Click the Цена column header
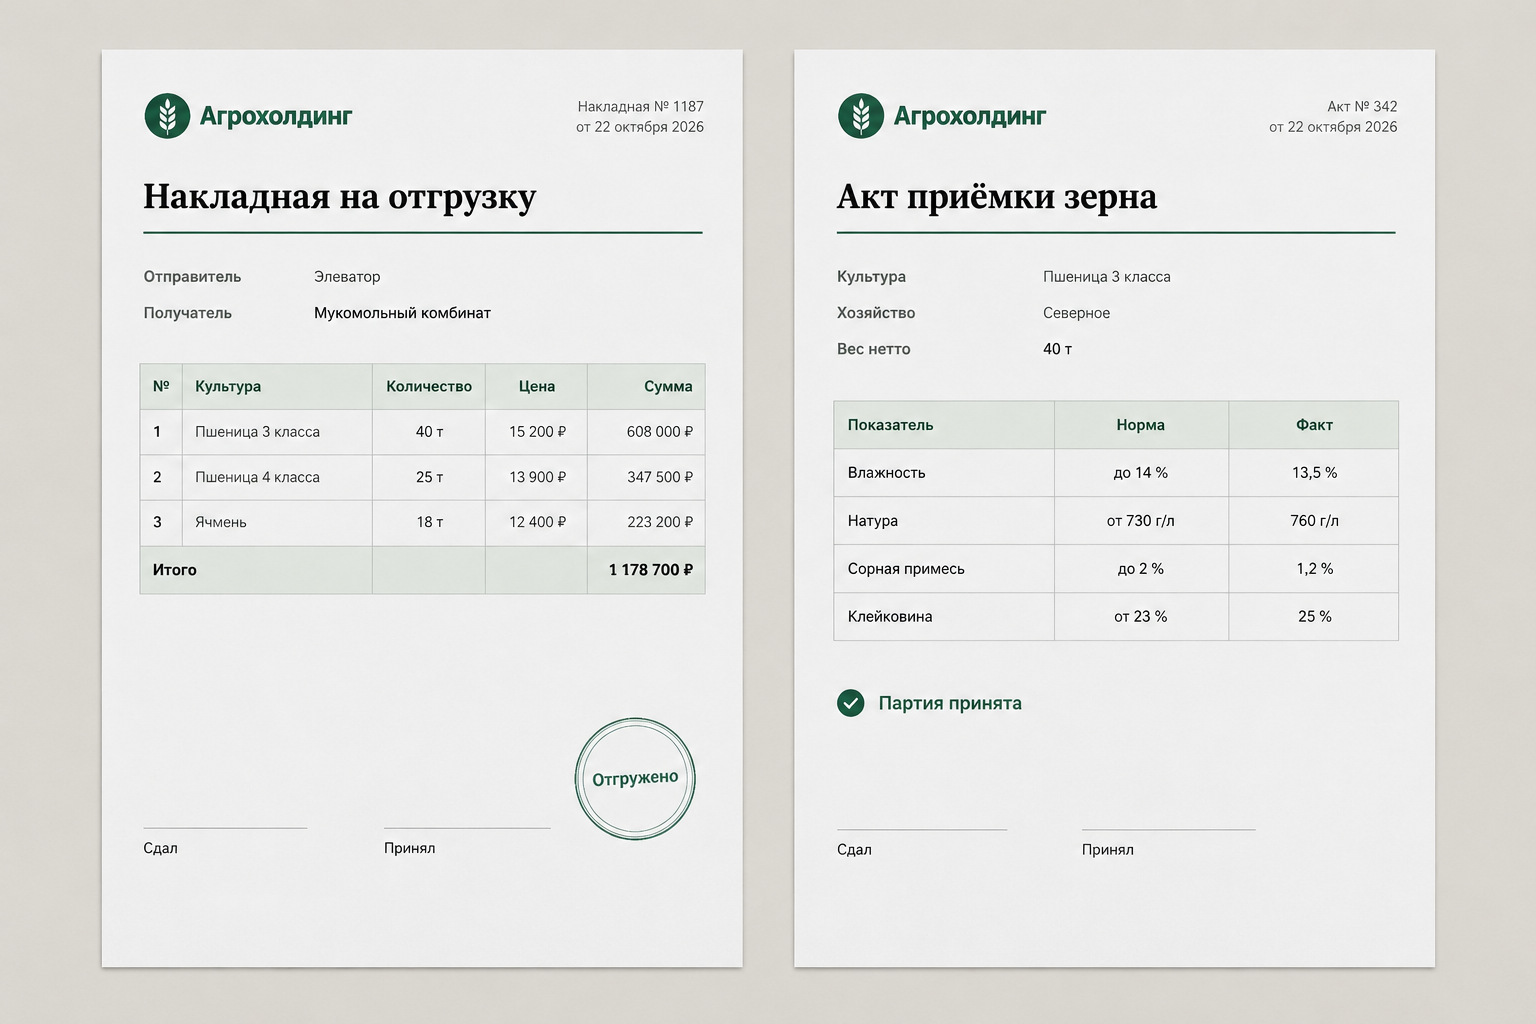The width and height of the screenshot is (1536, 1024). tap(537, 386)
